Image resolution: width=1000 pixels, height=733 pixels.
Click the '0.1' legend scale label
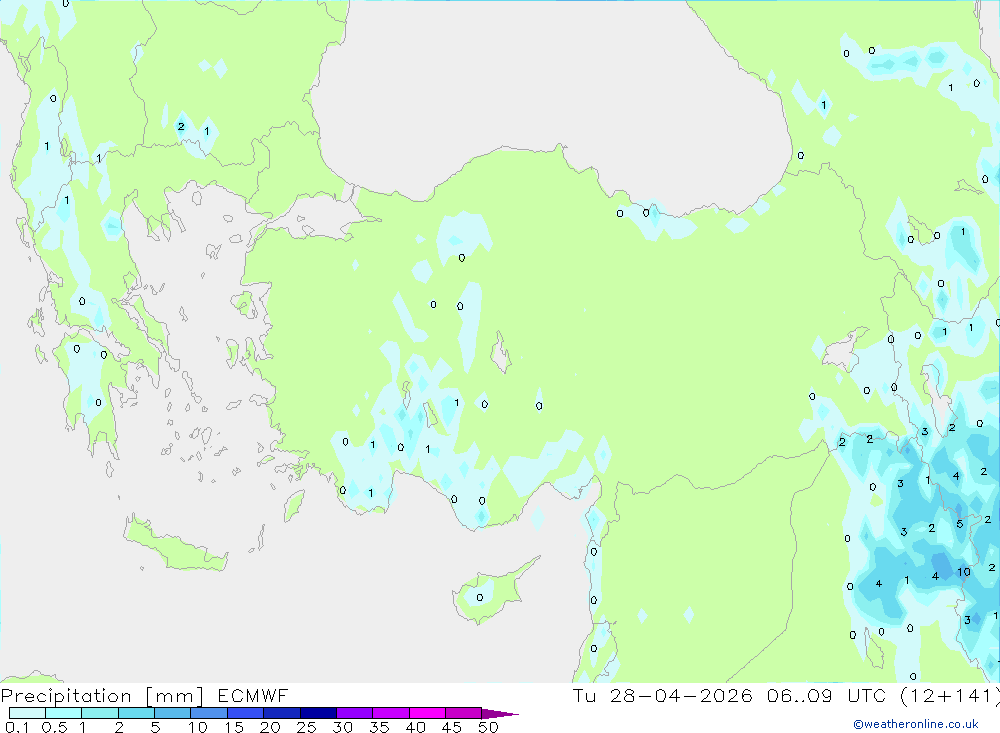click(x=17, y=727)
